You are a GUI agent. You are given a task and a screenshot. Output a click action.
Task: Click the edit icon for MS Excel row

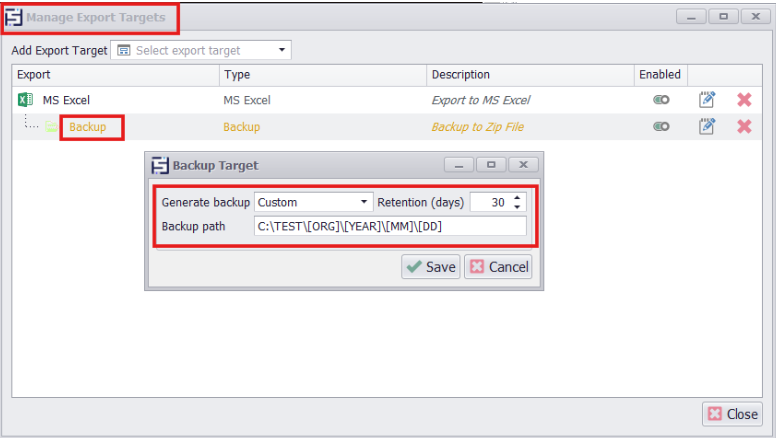point(707,100)
